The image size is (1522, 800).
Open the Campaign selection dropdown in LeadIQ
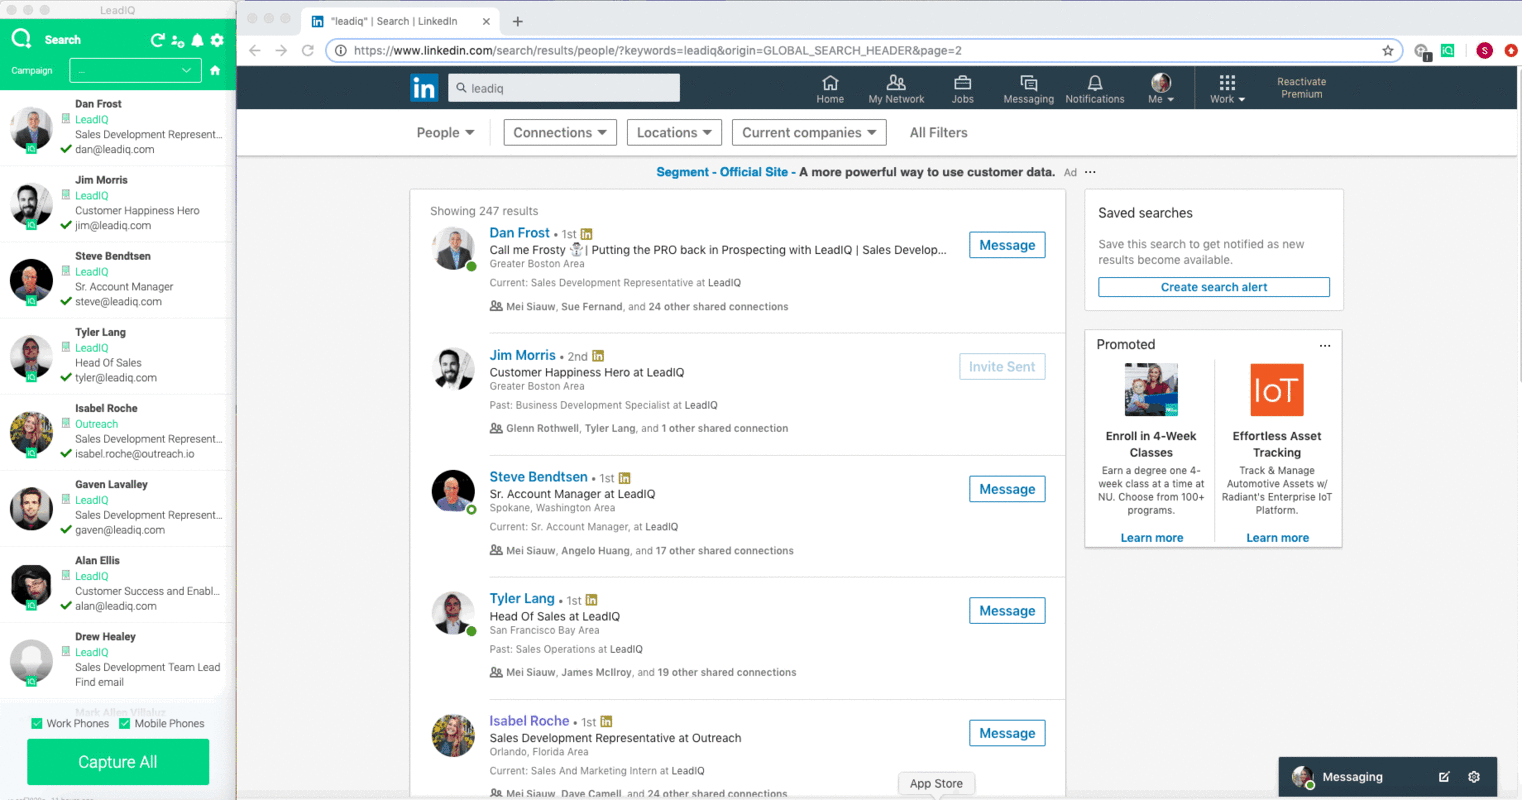pyautogui.click(x=135, y=70)
